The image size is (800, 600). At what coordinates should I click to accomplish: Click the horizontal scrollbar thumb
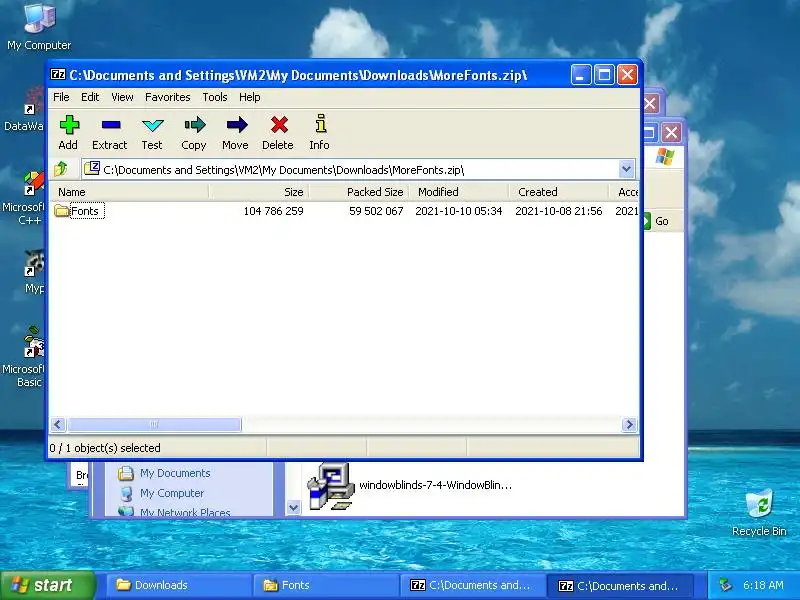(154, 424)
